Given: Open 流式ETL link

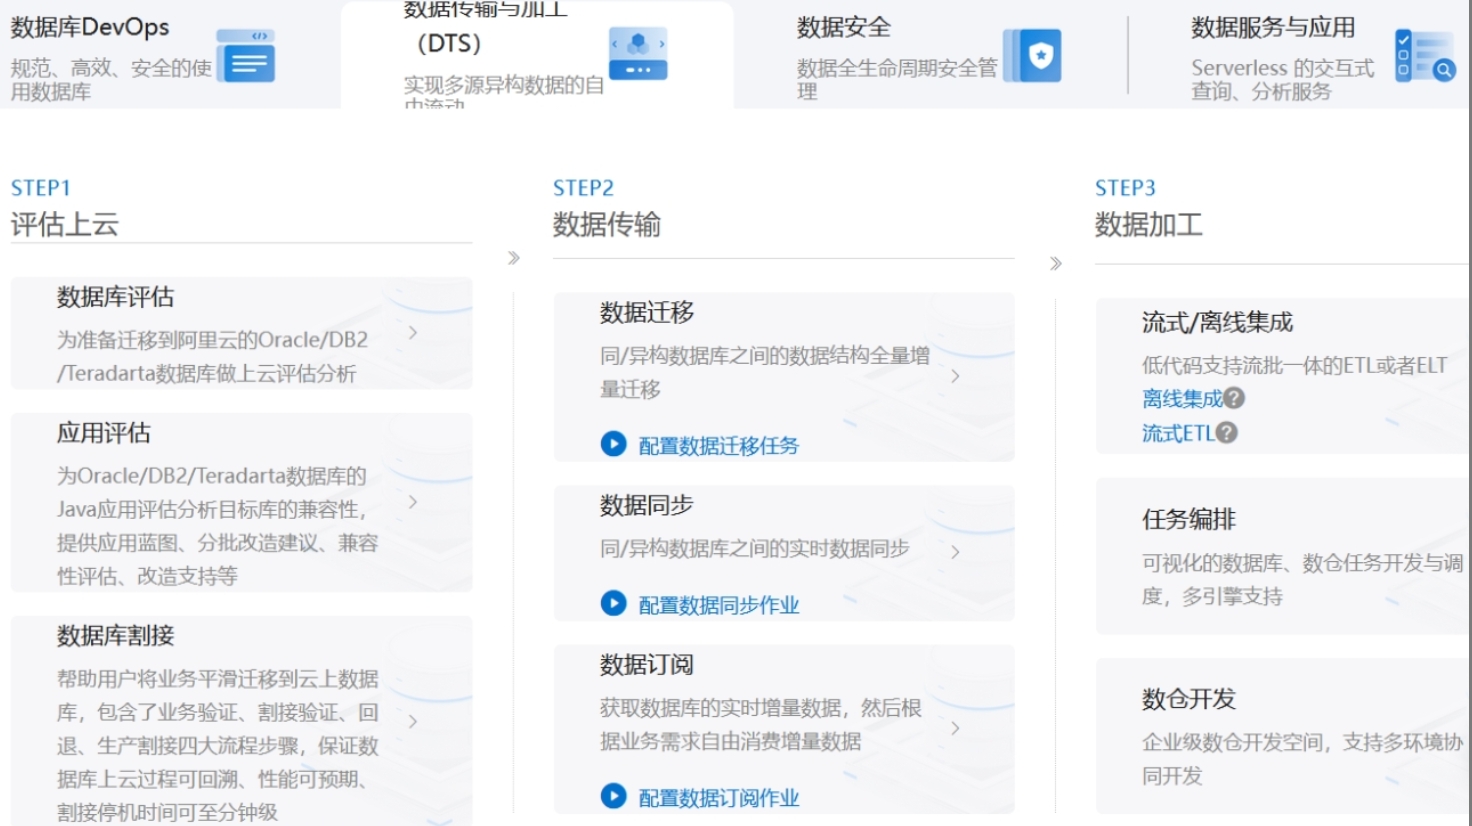Looking at the screenshot, I should click(x=1178, y=433).
